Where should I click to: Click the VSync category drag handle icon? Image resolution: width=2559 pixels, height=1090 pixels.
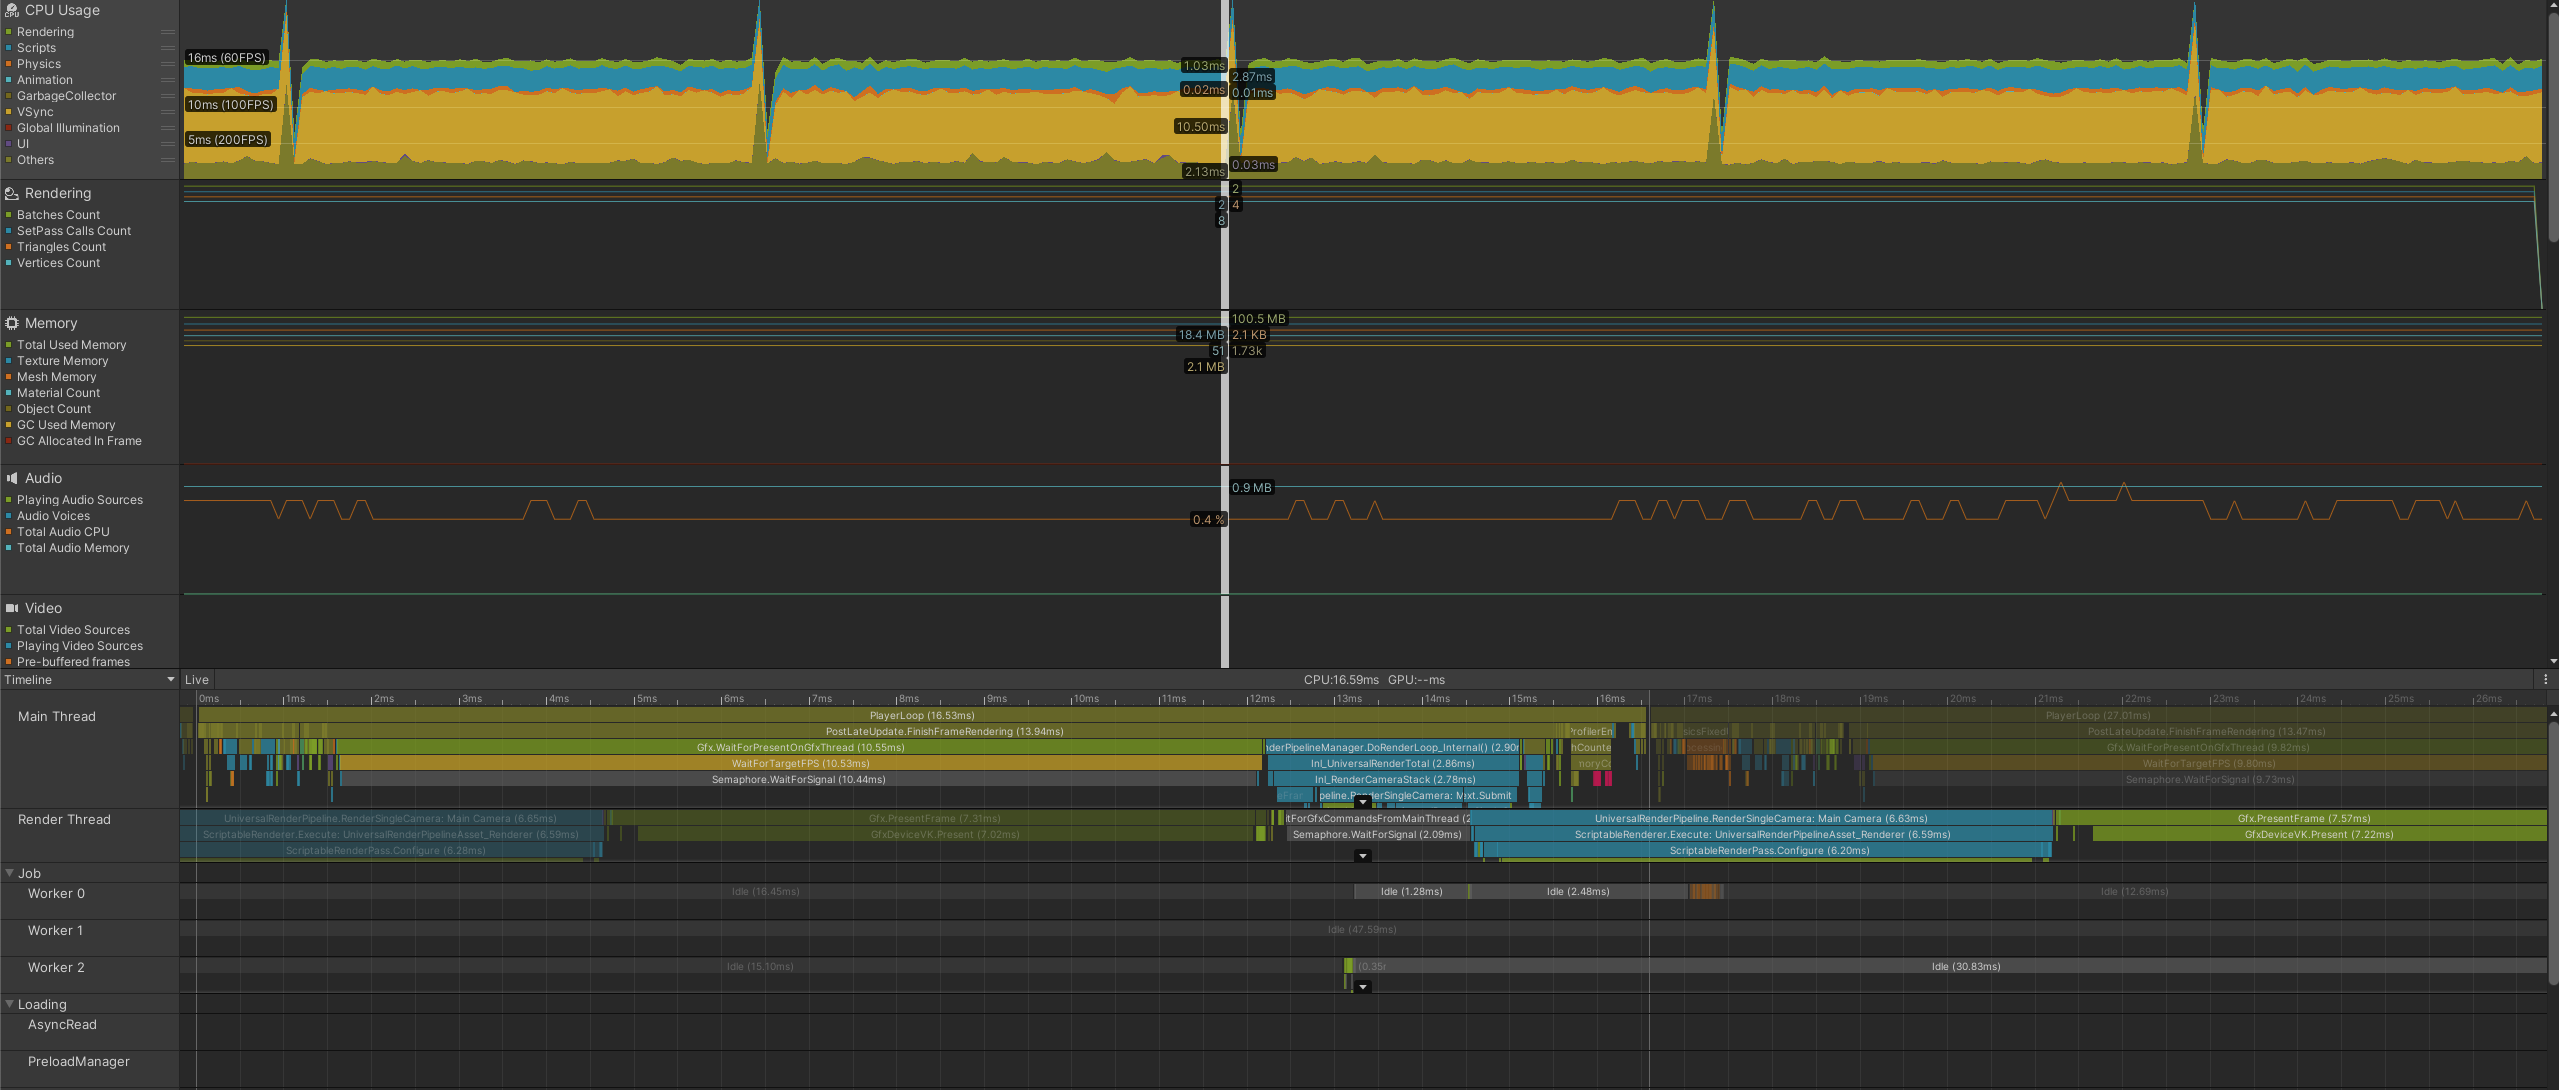pyautogui.click(x=167, y=112)
